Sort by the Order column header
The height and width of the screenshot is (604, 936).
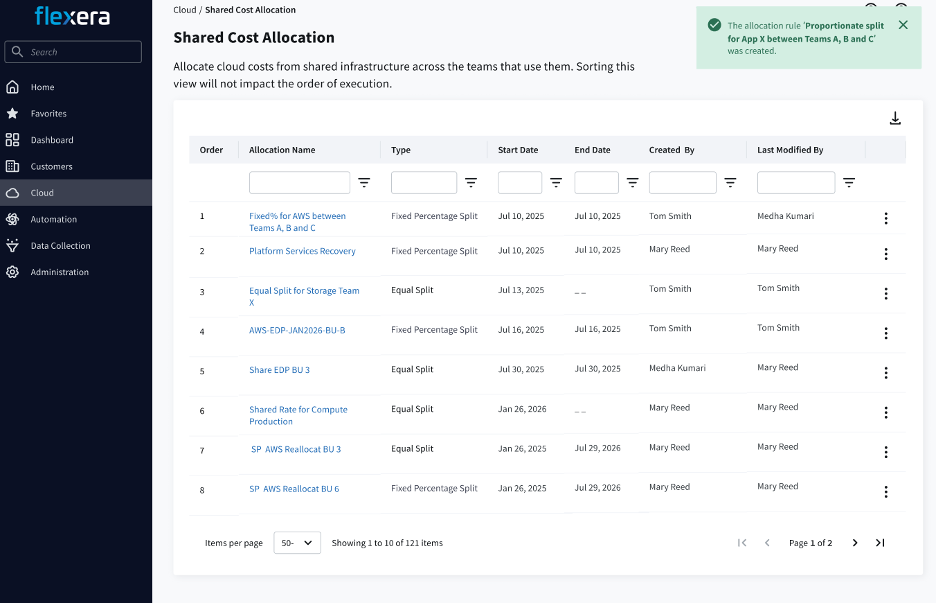[211, 150]
